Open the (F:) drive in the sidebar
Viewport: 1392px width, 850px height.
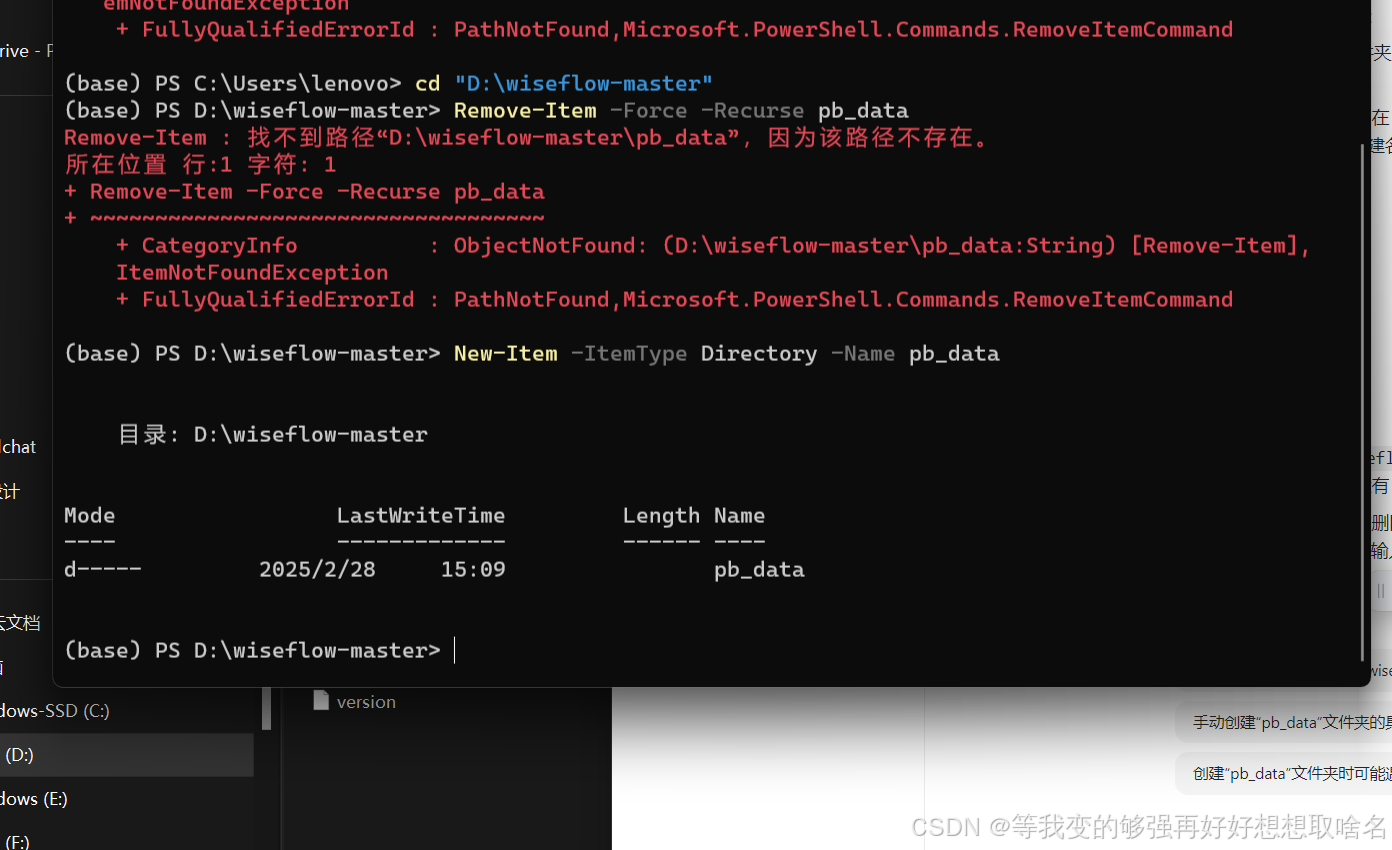pos(14,840)
